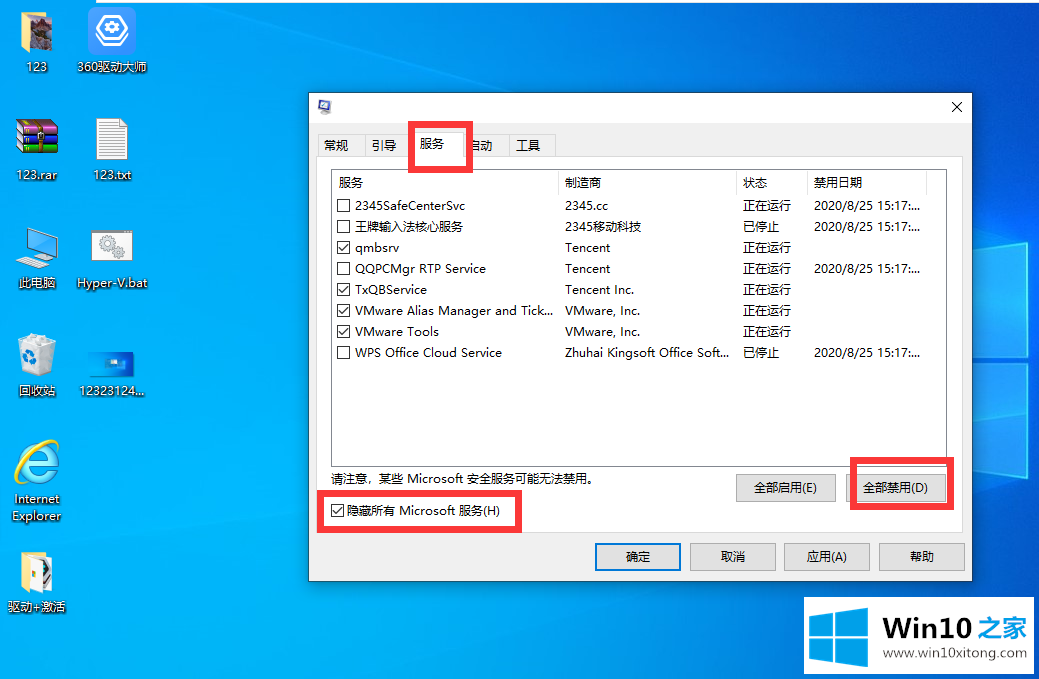Select the 123.txt file icon
The height and width of the screenshot is (679, 1039).
tap(112, 138)
